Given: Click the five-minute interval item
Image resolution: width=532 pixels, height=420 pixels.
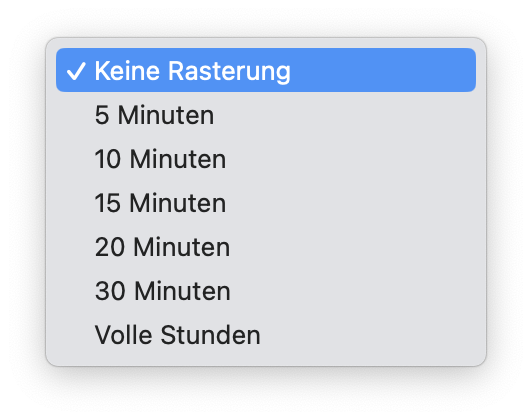Looking at the screenshot, I should pyautogui.click(x=266, y=115).
